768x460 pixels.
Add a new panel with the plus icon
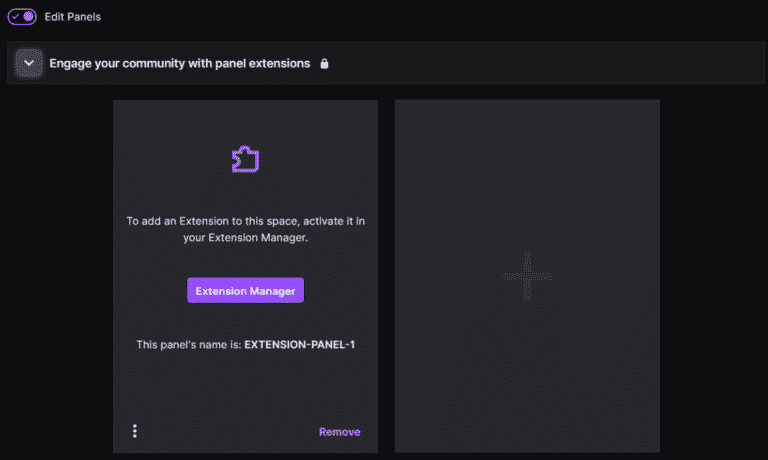[528, 276]
